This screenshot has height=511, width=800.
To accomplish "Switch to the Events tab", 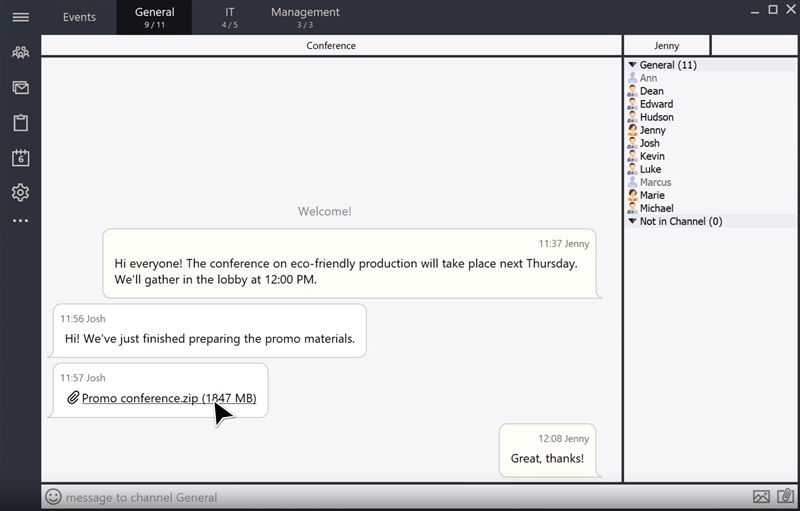I will [79, 17].
